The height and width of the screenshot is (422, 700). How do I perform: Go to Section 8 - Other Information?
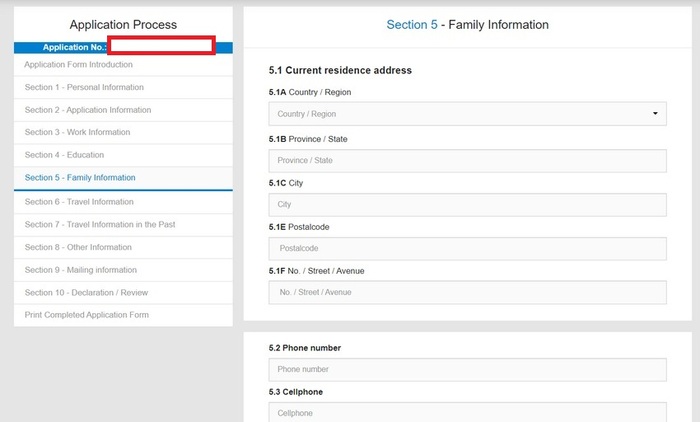[x=78, y=247]
